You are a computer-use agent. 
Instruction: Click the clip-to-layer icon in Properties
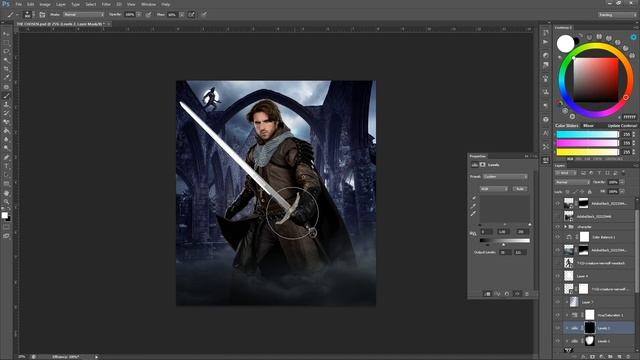point(487,294)
